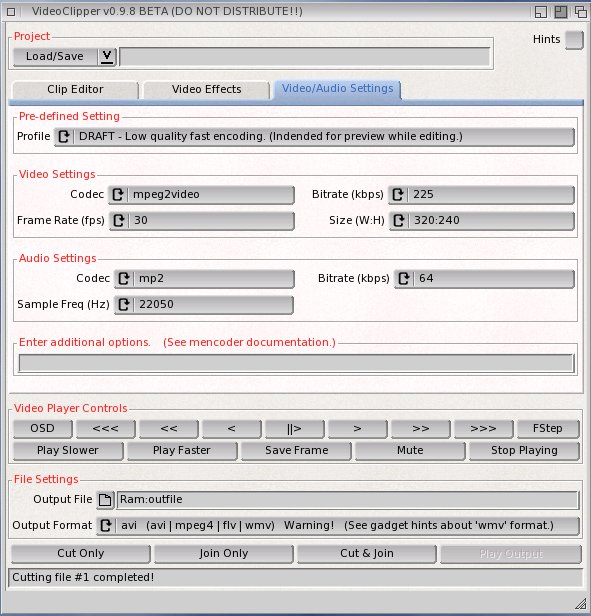Click the window zoom gadget

(561, 12)
